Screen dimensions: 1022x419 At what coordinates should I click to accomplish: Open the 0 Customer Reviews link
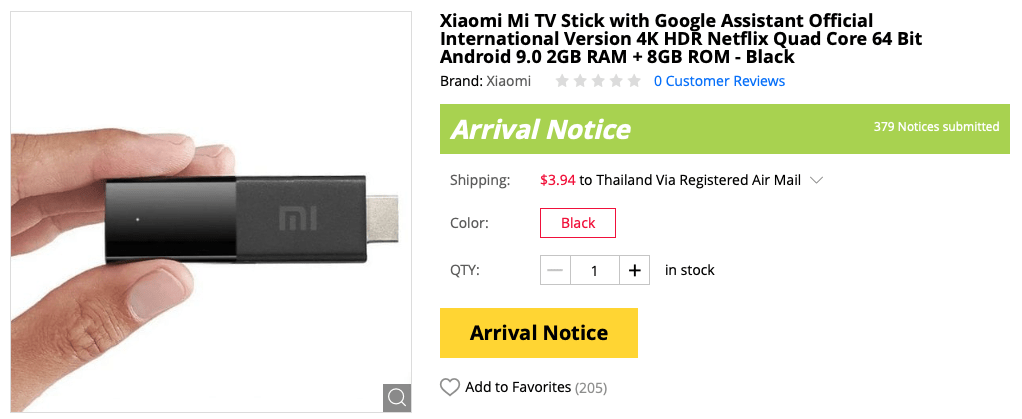(x=719, y=81)
